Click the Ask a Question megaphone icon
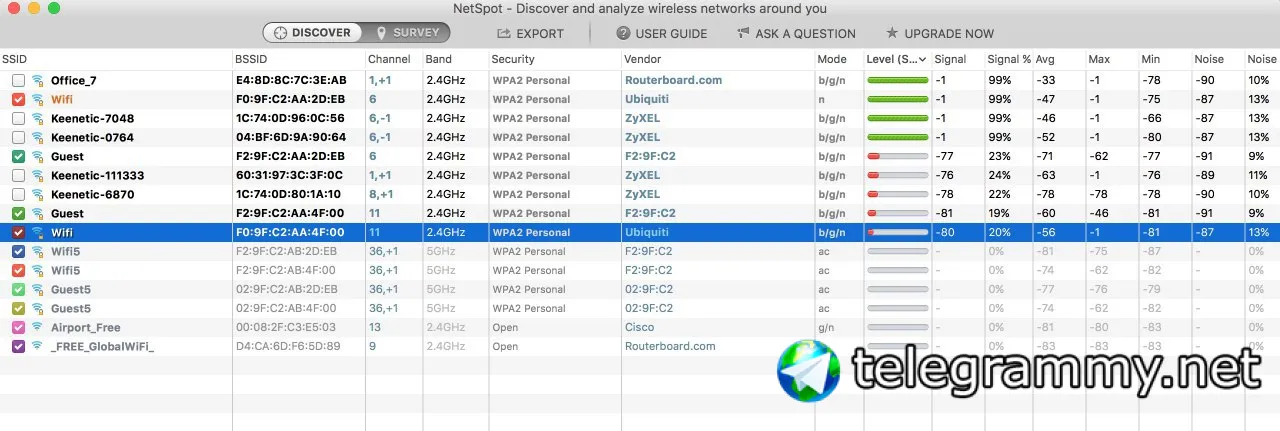Image resolution: width=1280 pixels, height=431 pixels. pyautogui.click(x=743, y=33)
